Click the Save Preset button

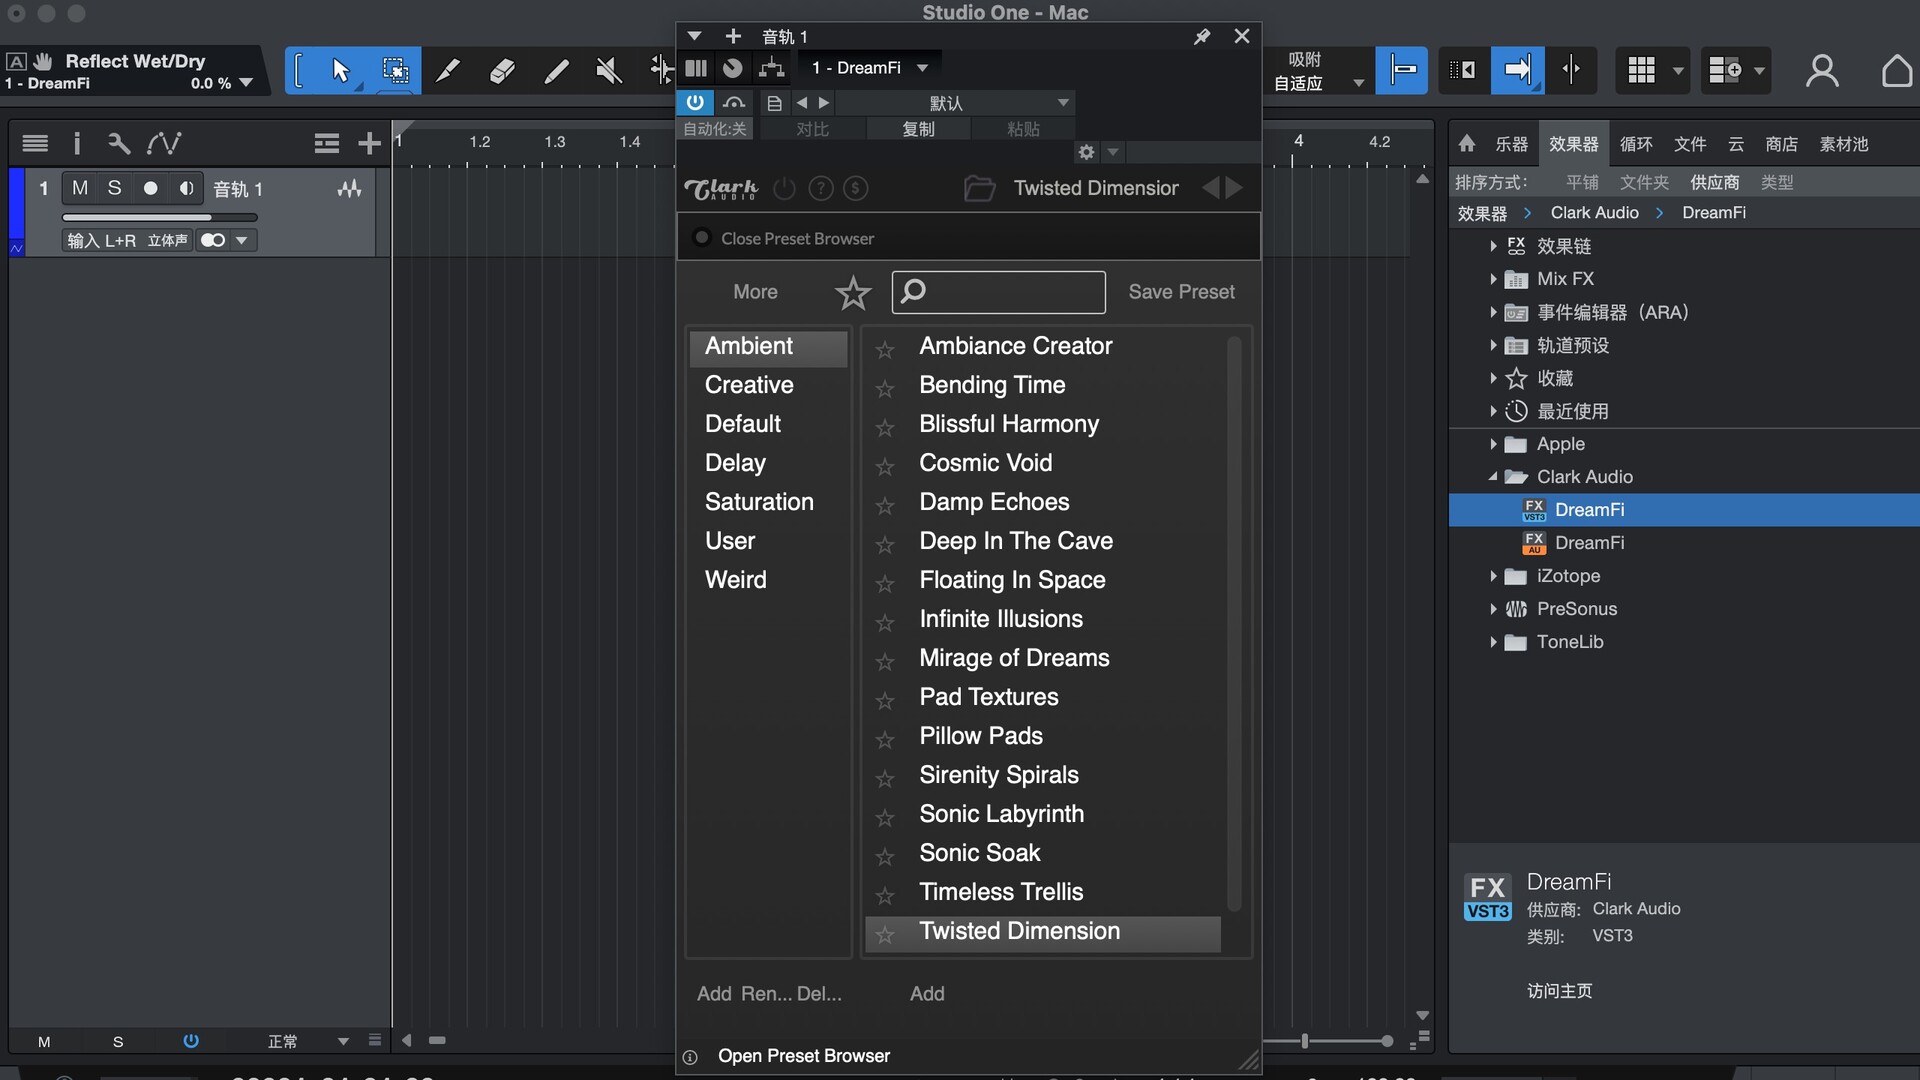point(1181,292)
